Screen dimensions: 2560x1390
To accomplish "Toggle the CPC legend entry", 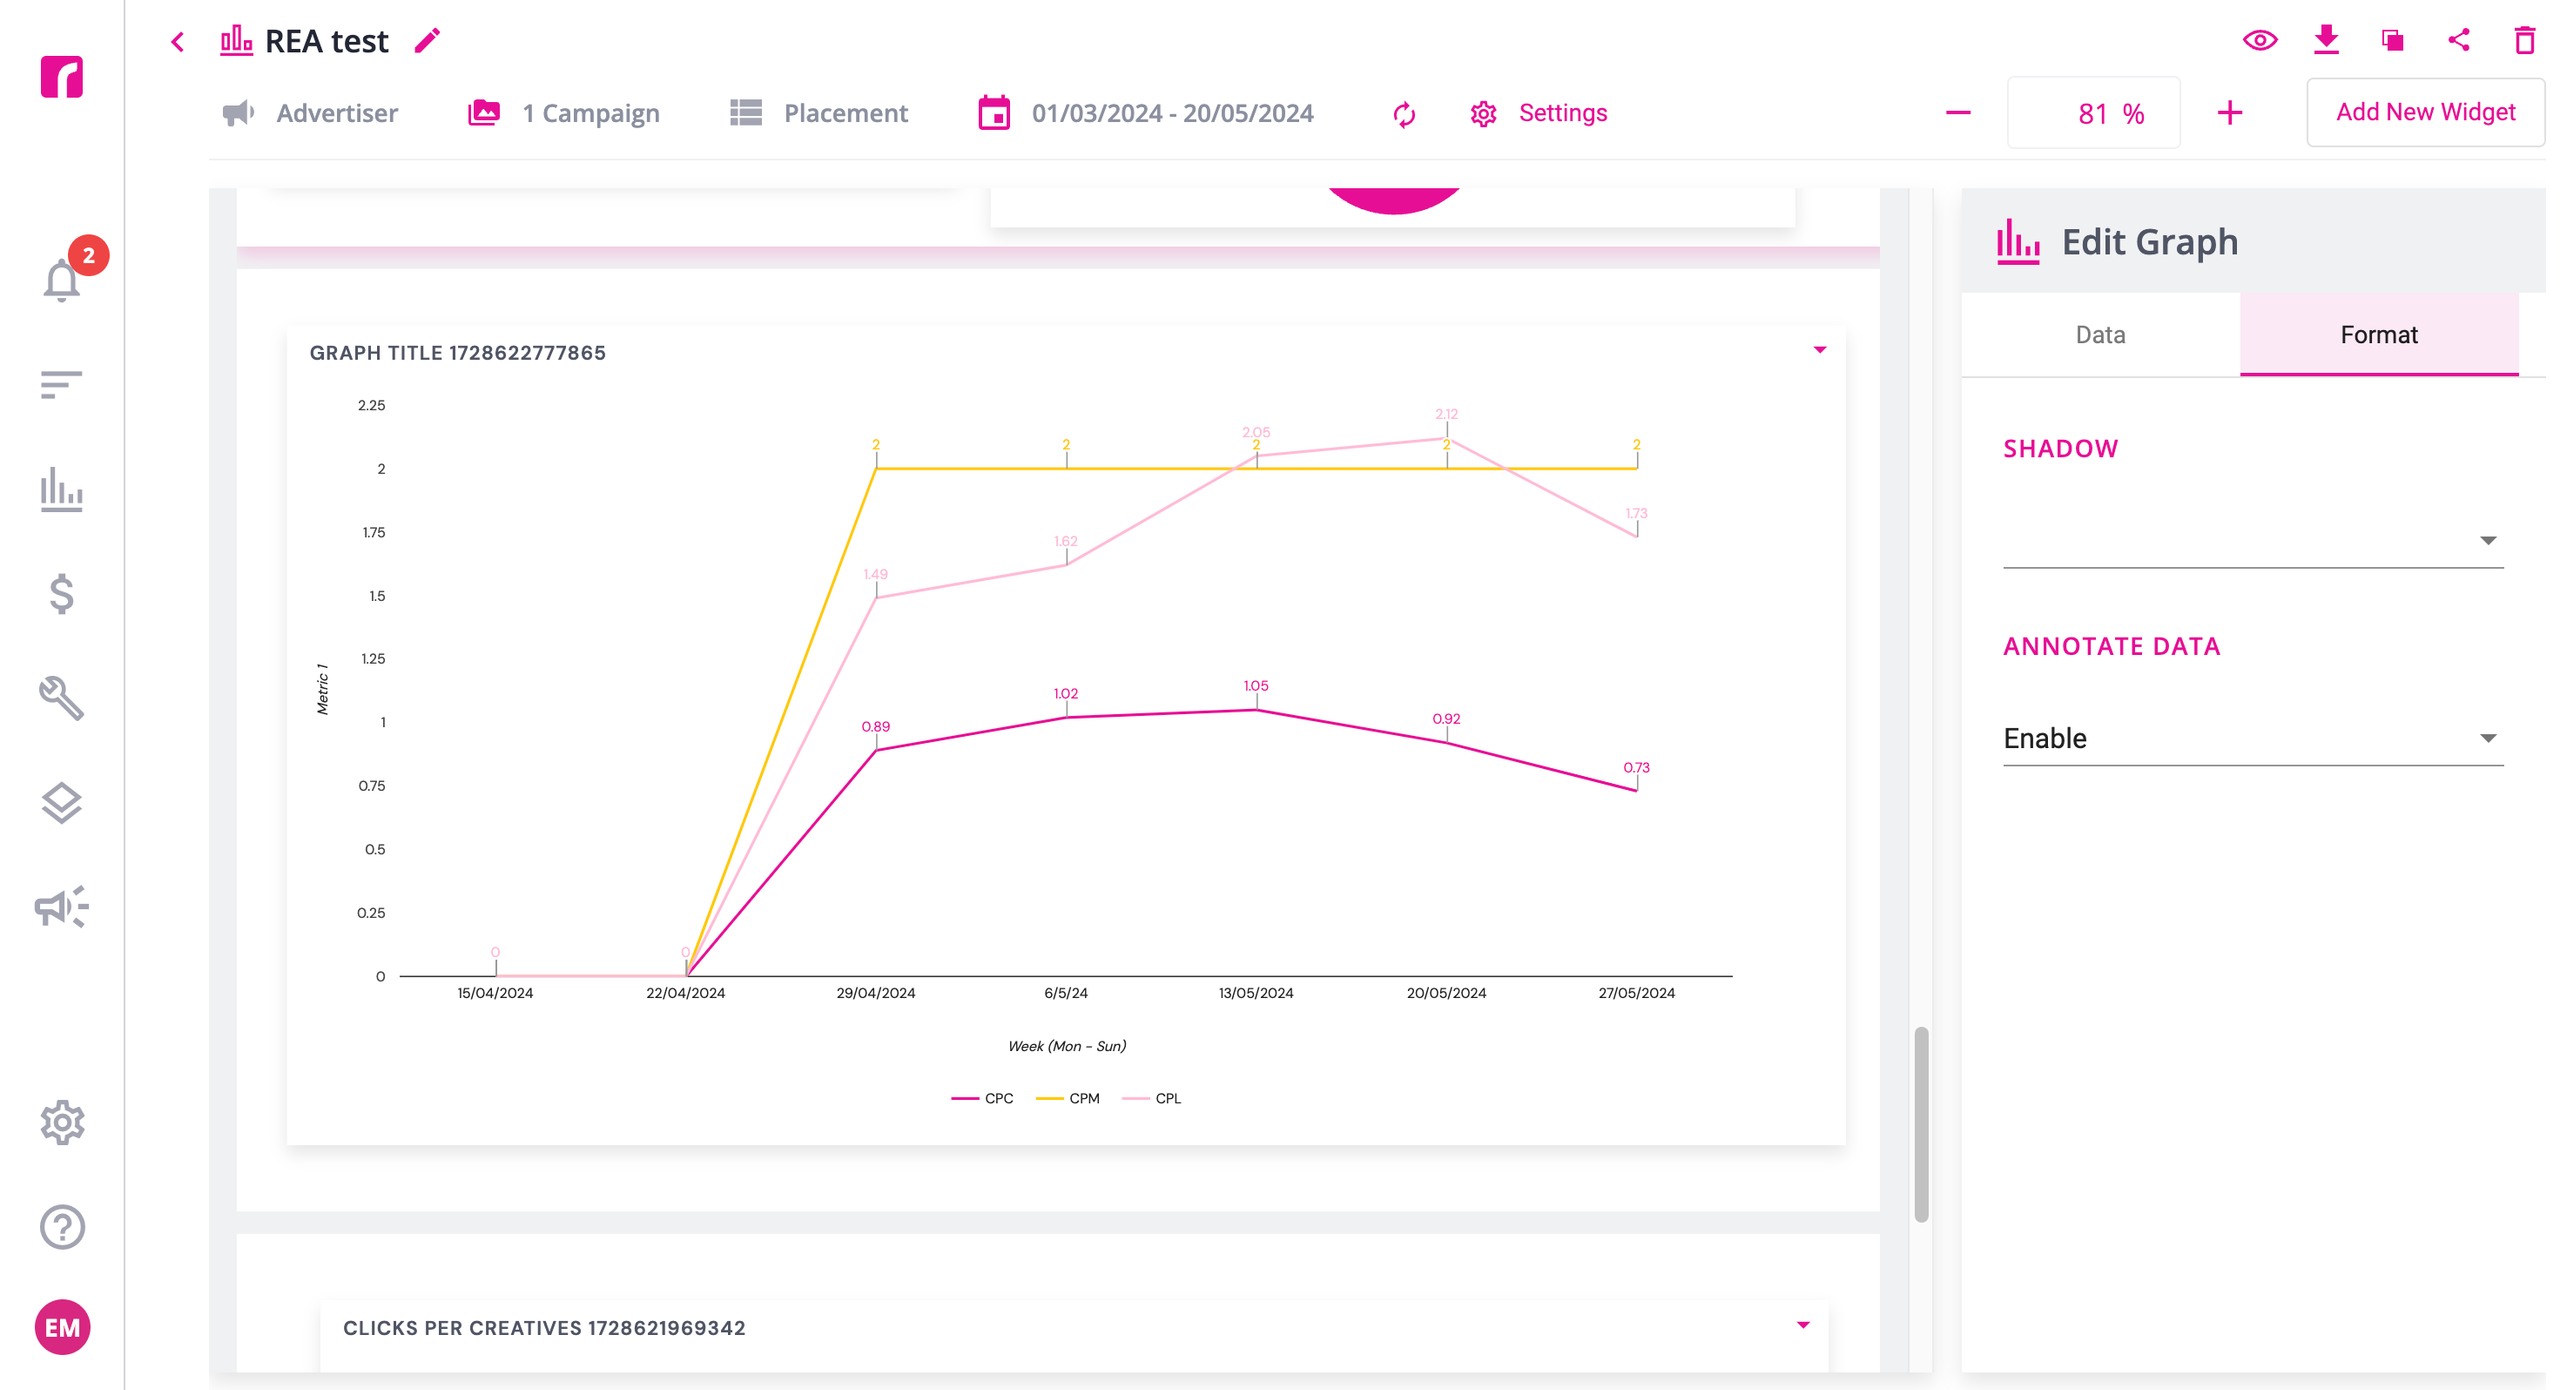I will 981,1098.
